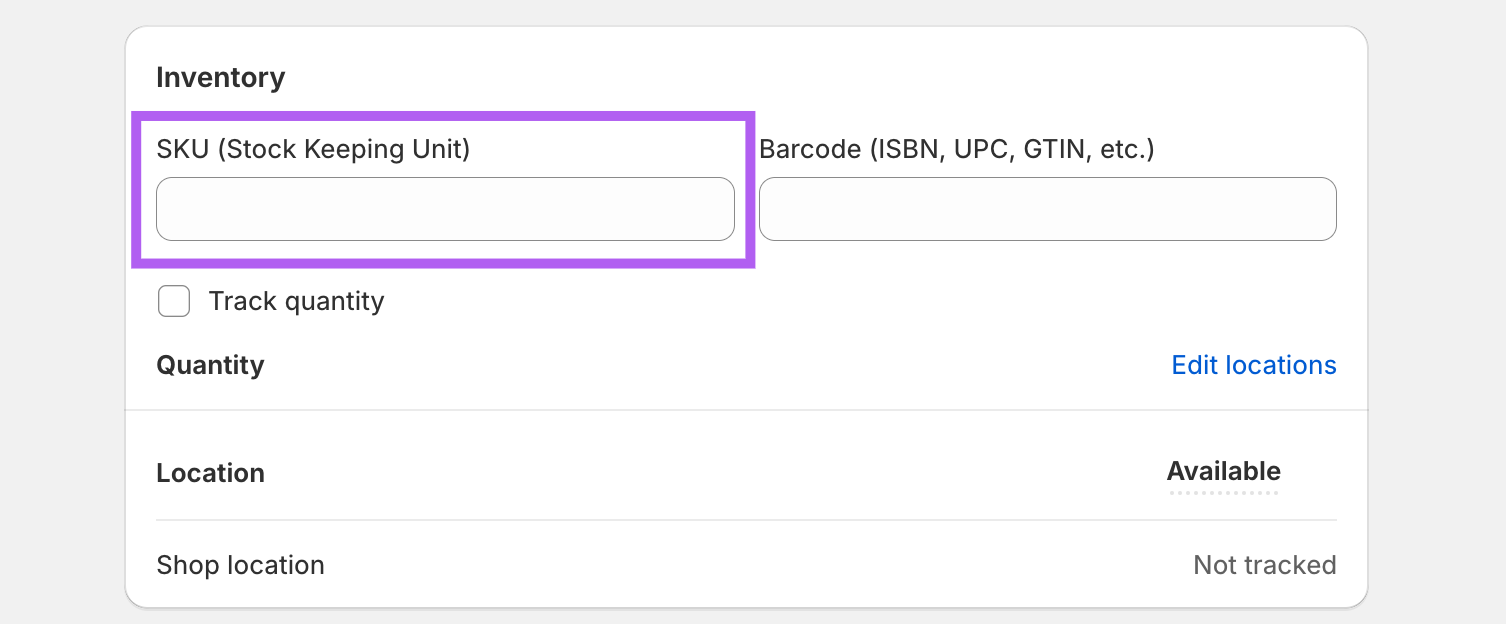Click the "SKU (Stock Keeping Unit)" label
Image resolution: width=1506 pixels, height=624 pixels.
coord(313,149)
